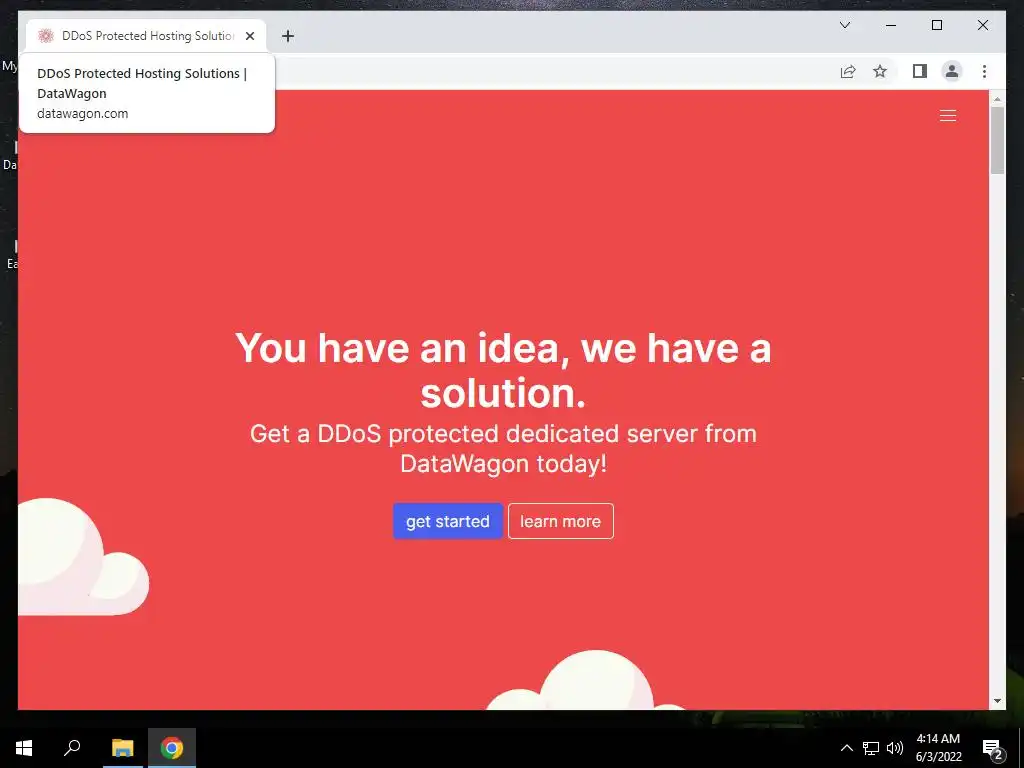The image size is (1024, 768).
Task: Bookmark this page with the star icon
Action: (x=880, y=71)
